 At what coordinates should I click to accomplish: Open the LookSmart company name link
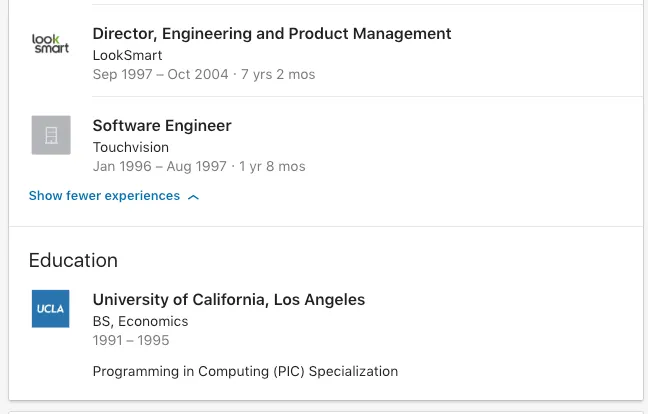pyautogui.click(x=127, y=55)
